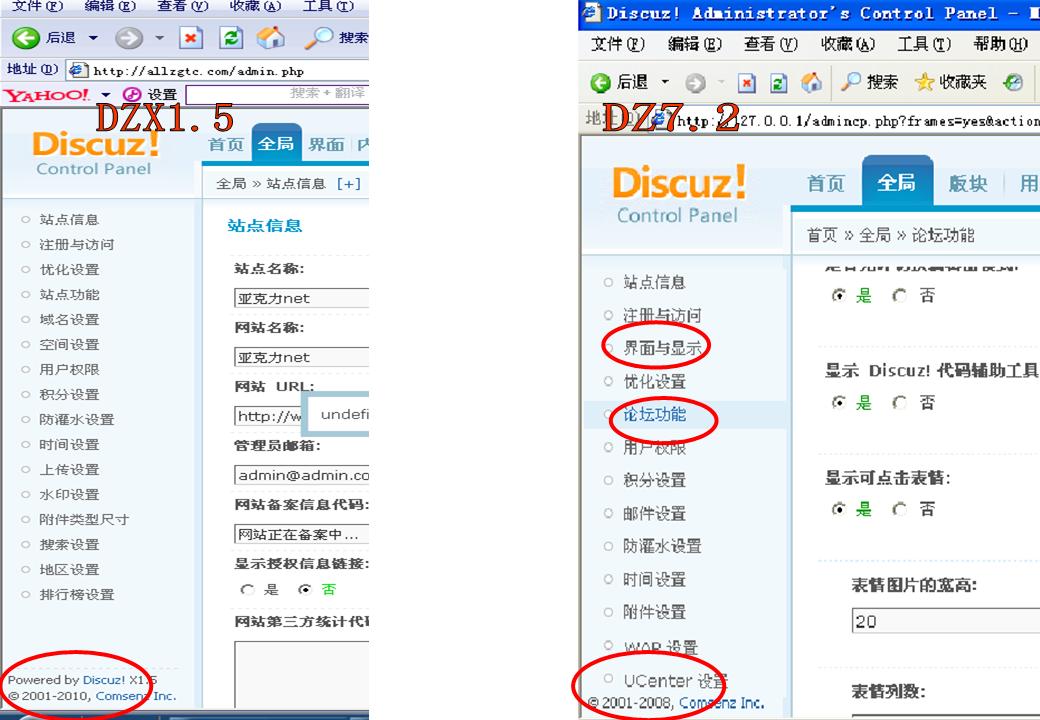This screenshot has height=720, width=1040.
Task: Click the [+] next to 站点信息 breadcrumb
Action: pyautogui.click(x=349, y=184)
